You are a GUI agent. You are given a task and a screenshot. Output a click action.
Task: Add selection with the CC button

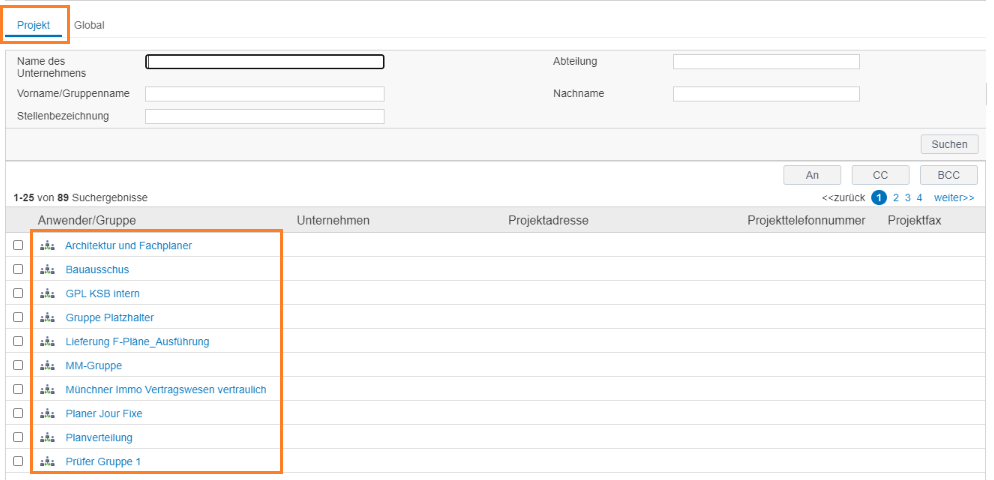tap(881, 175)
